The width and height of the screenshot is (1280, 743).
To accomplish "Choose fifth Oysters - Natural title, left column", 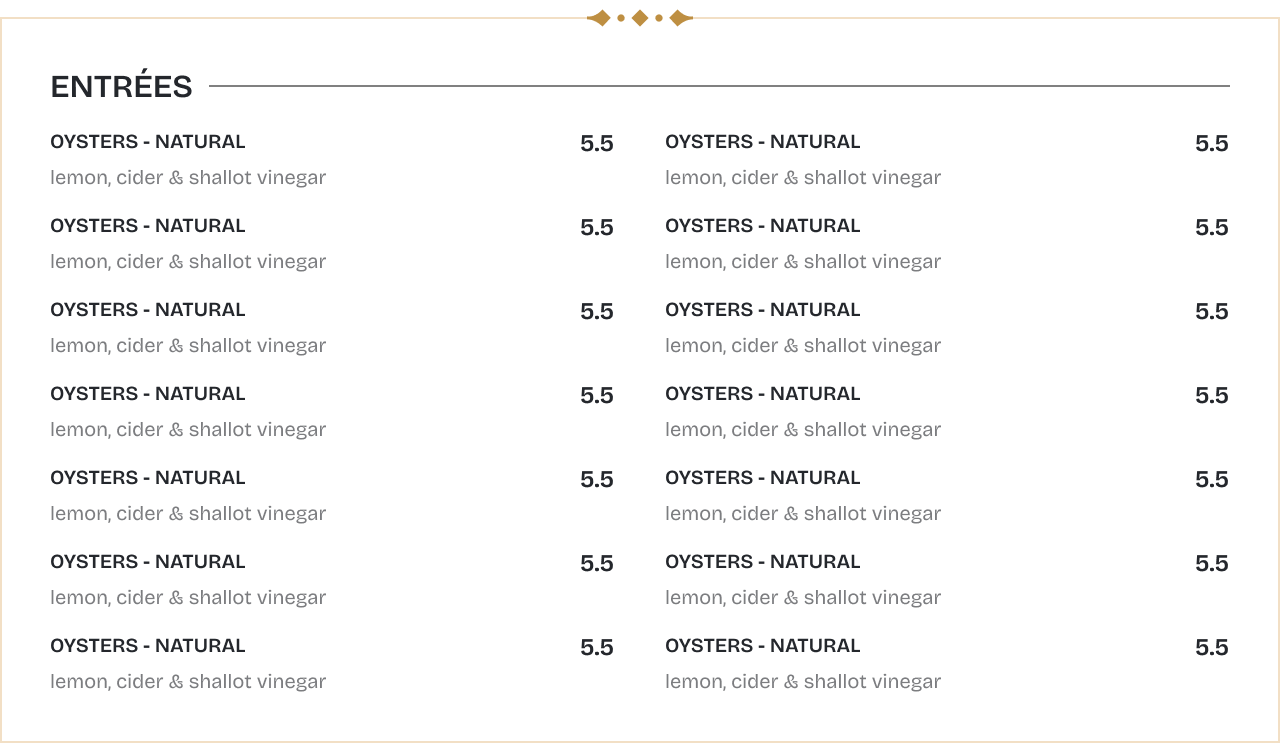I will tap(148, 478).
